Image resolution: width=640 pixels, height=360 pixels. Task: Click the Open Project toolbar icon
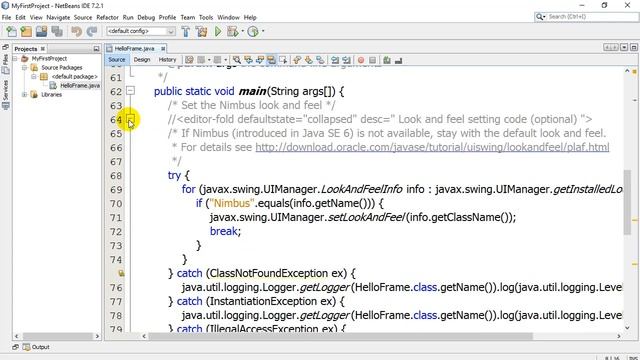[x=41, y=31]
